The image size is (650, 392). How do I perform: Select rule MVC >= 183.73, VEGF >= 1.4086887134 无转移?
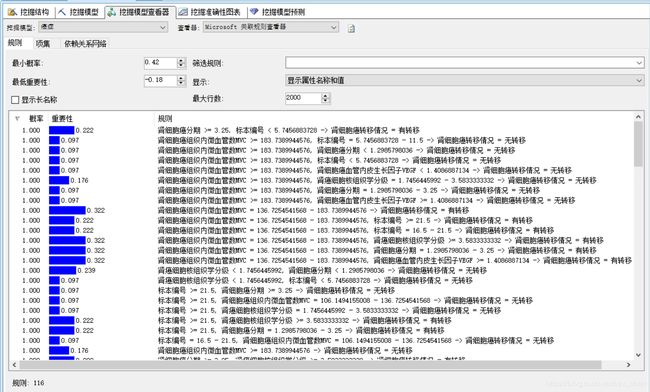[x=366, y=200]
